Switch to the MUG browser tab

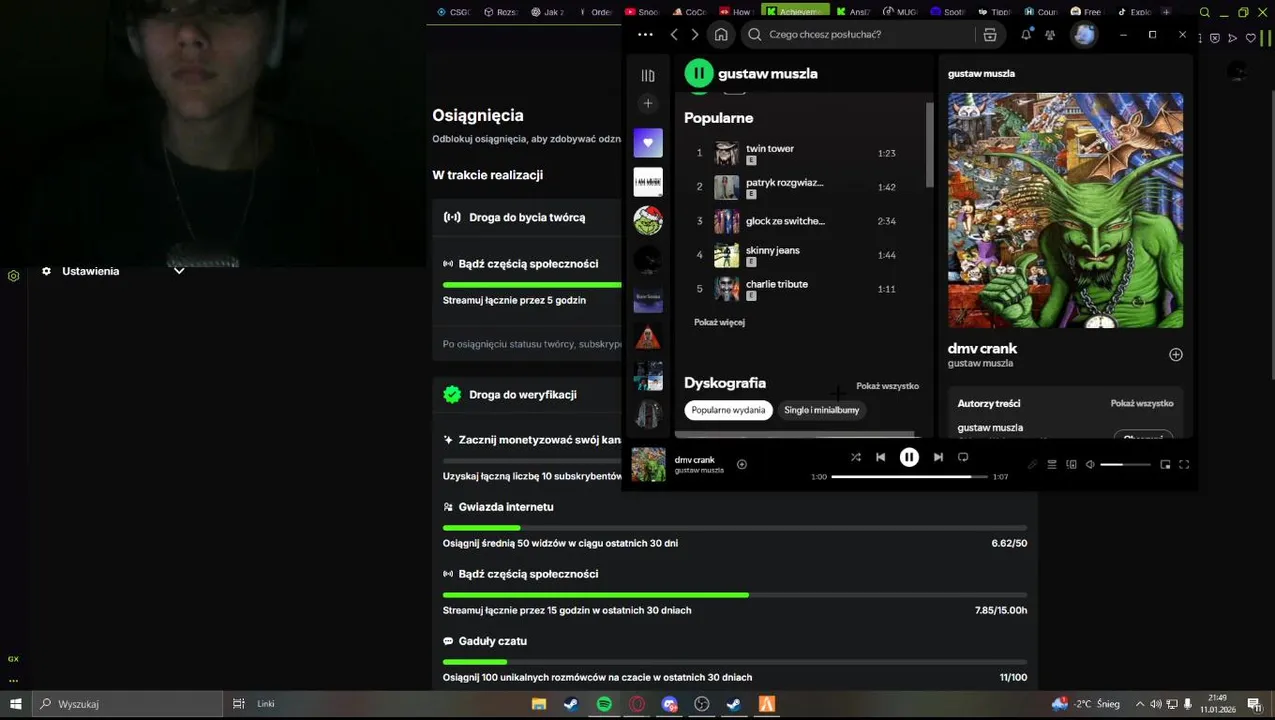click(x=901, y=12)
